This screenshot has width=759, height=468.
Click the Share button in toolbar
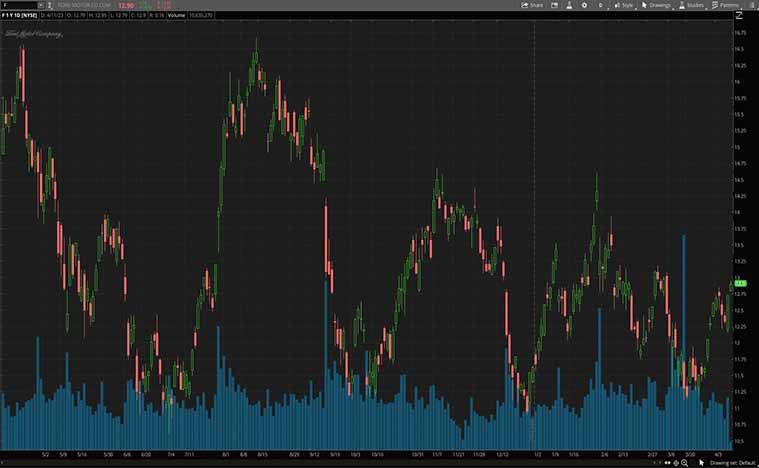(x=532, y=5)
